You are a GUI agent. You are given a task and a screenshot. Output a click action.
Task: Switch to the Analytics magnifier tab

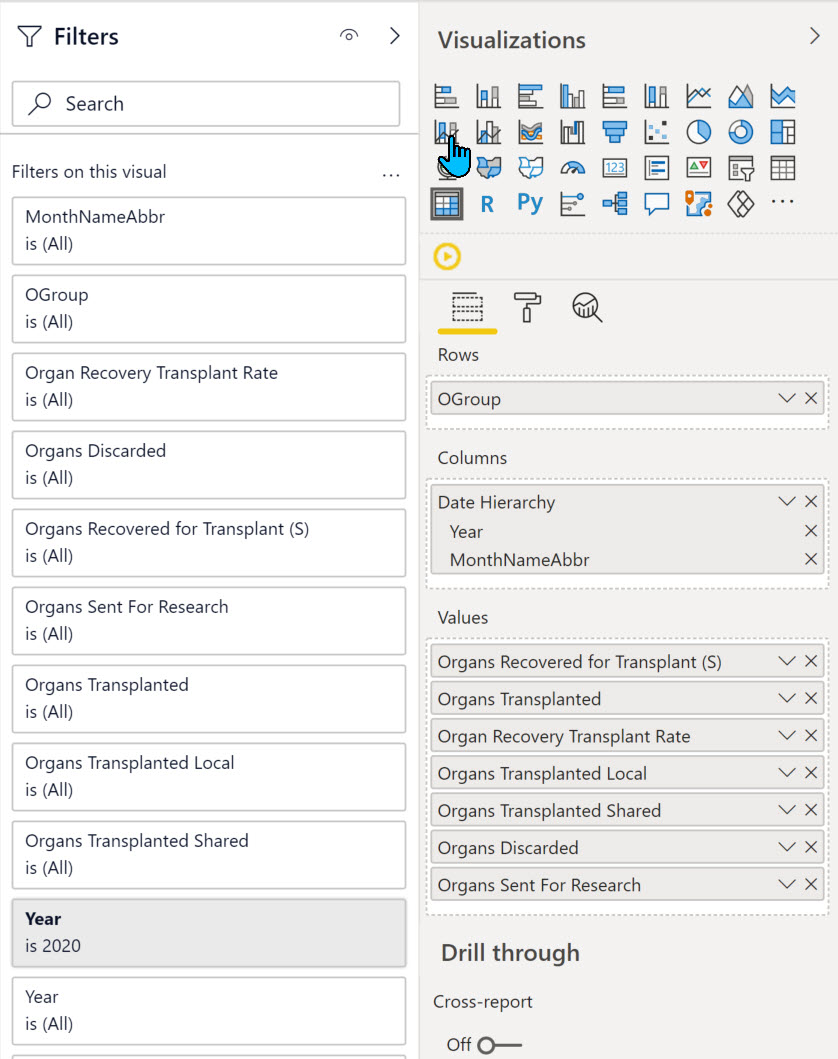point(587,307)
